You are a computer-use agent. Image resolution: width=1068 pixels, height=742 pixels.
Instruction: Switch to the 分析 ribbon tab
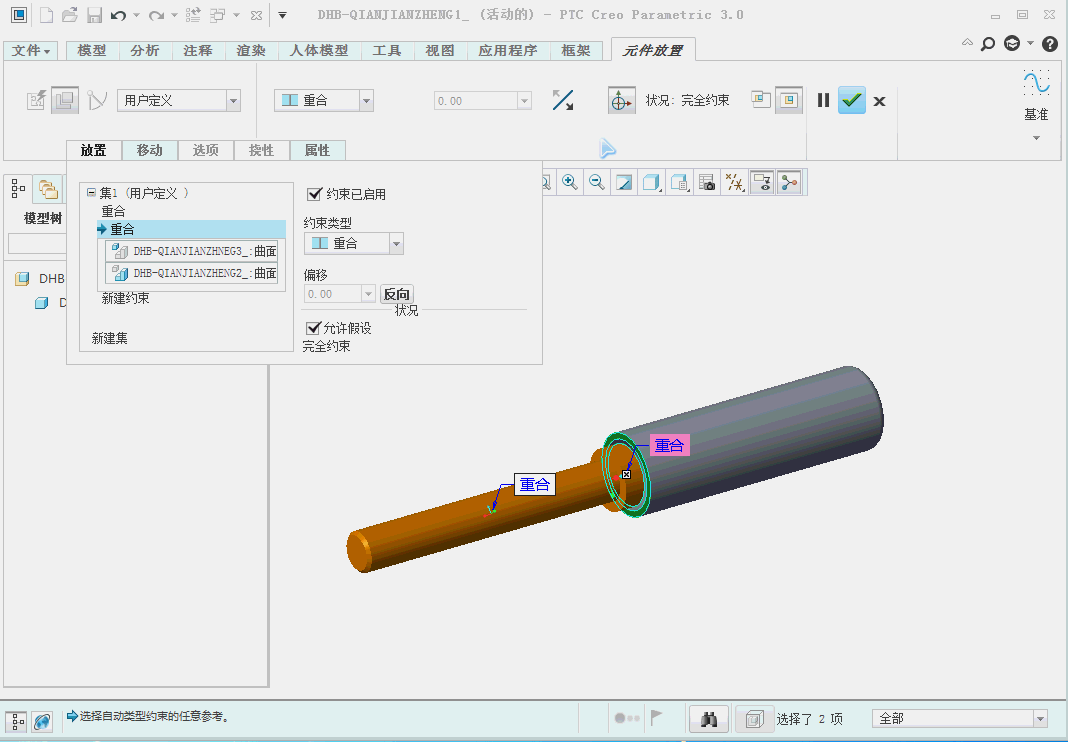coord(145,50)
